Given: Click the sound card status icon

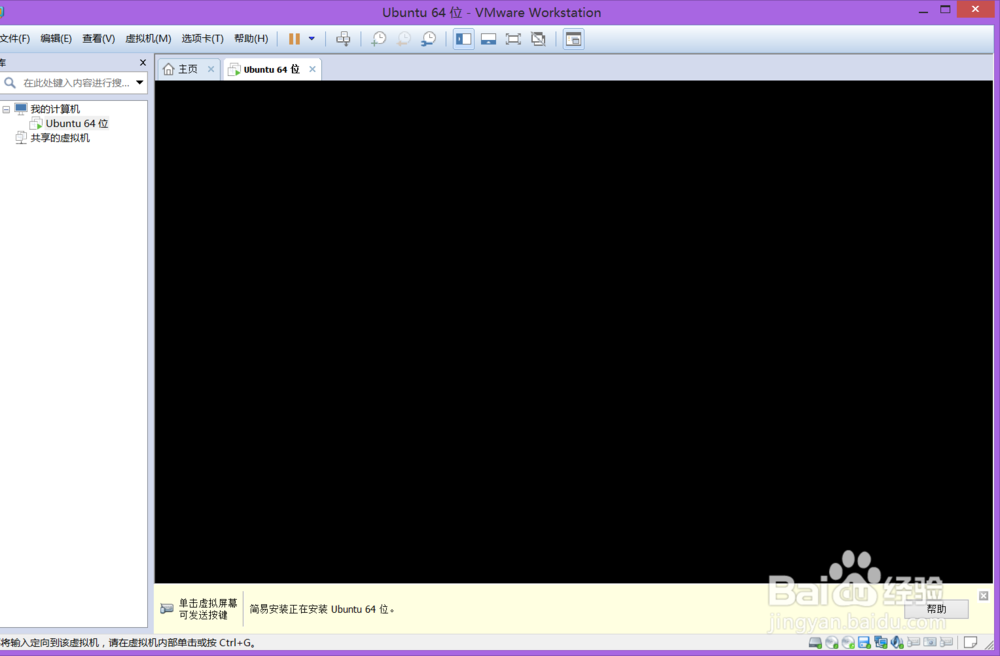Looking at the screenshot, I should pyautogui.click(x=897, y=643).
